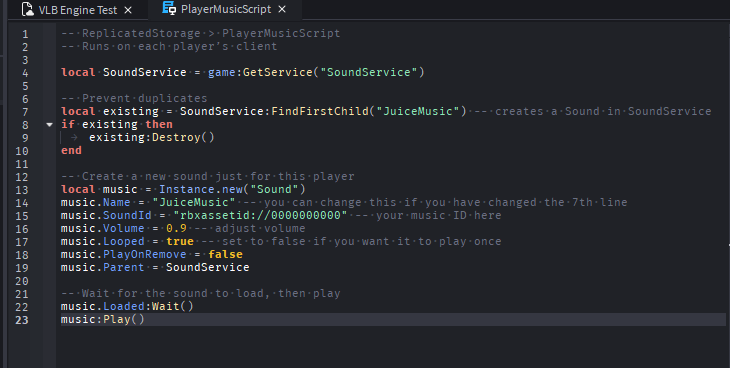Click 'FindFirstChild' in line 7
The width and height of the screenshot is (730, 368).
(x=320, y=111)
